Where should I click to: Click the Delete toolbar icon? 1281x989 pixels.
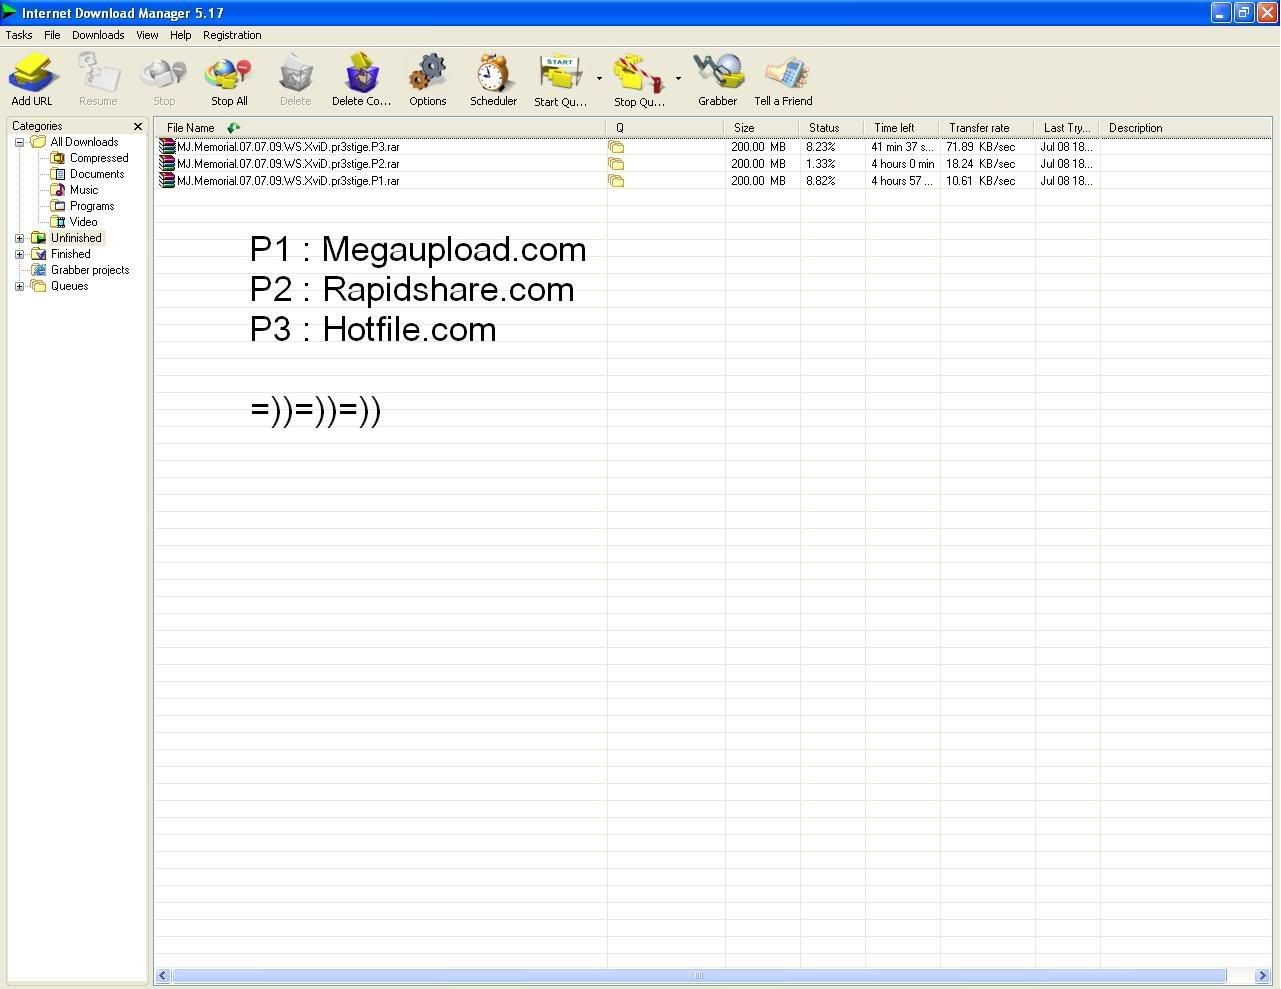click(x=295, y=74)
